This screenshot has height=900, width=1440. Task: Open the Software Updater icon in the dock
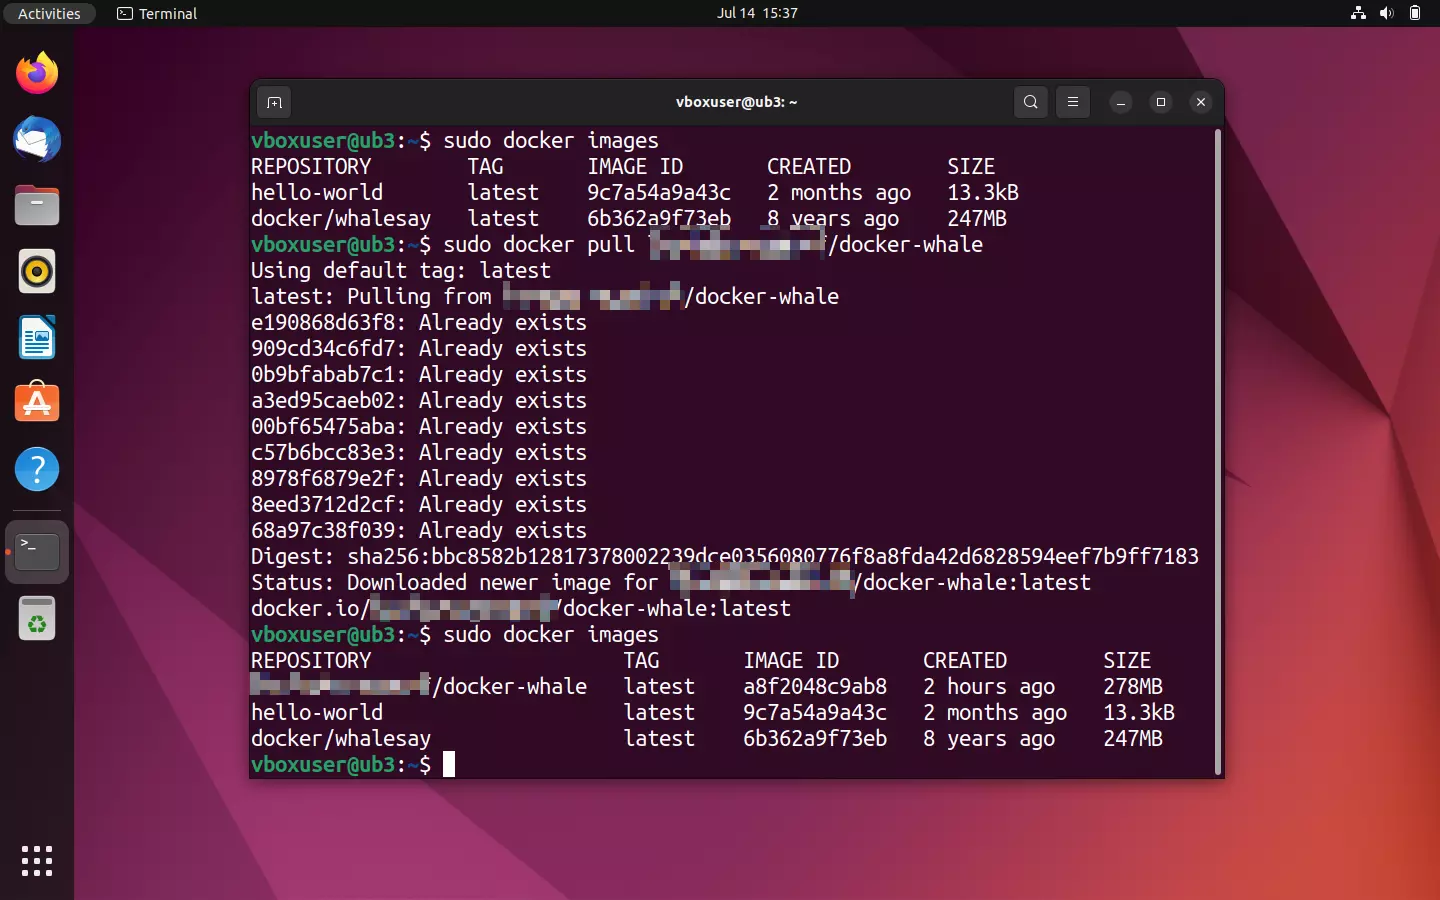point(36,618)
